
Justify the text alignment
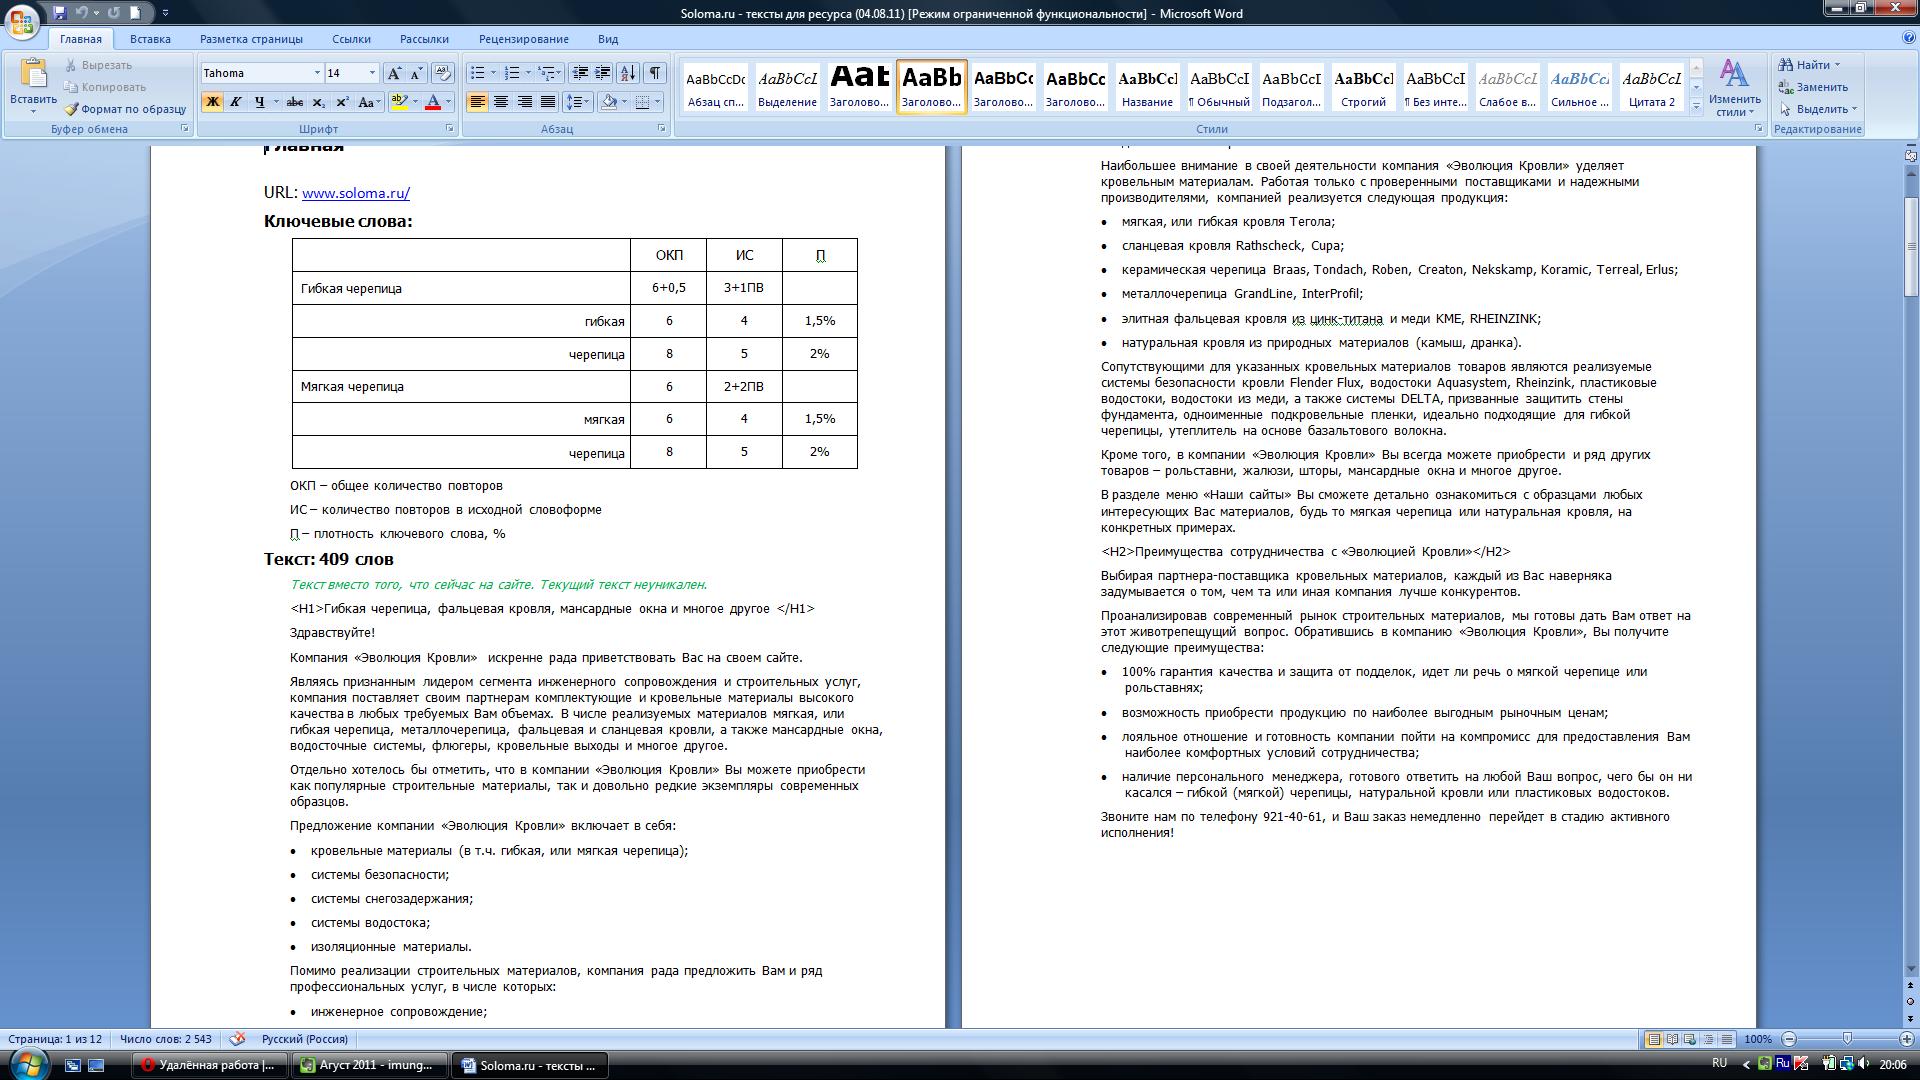pos(547,102)
